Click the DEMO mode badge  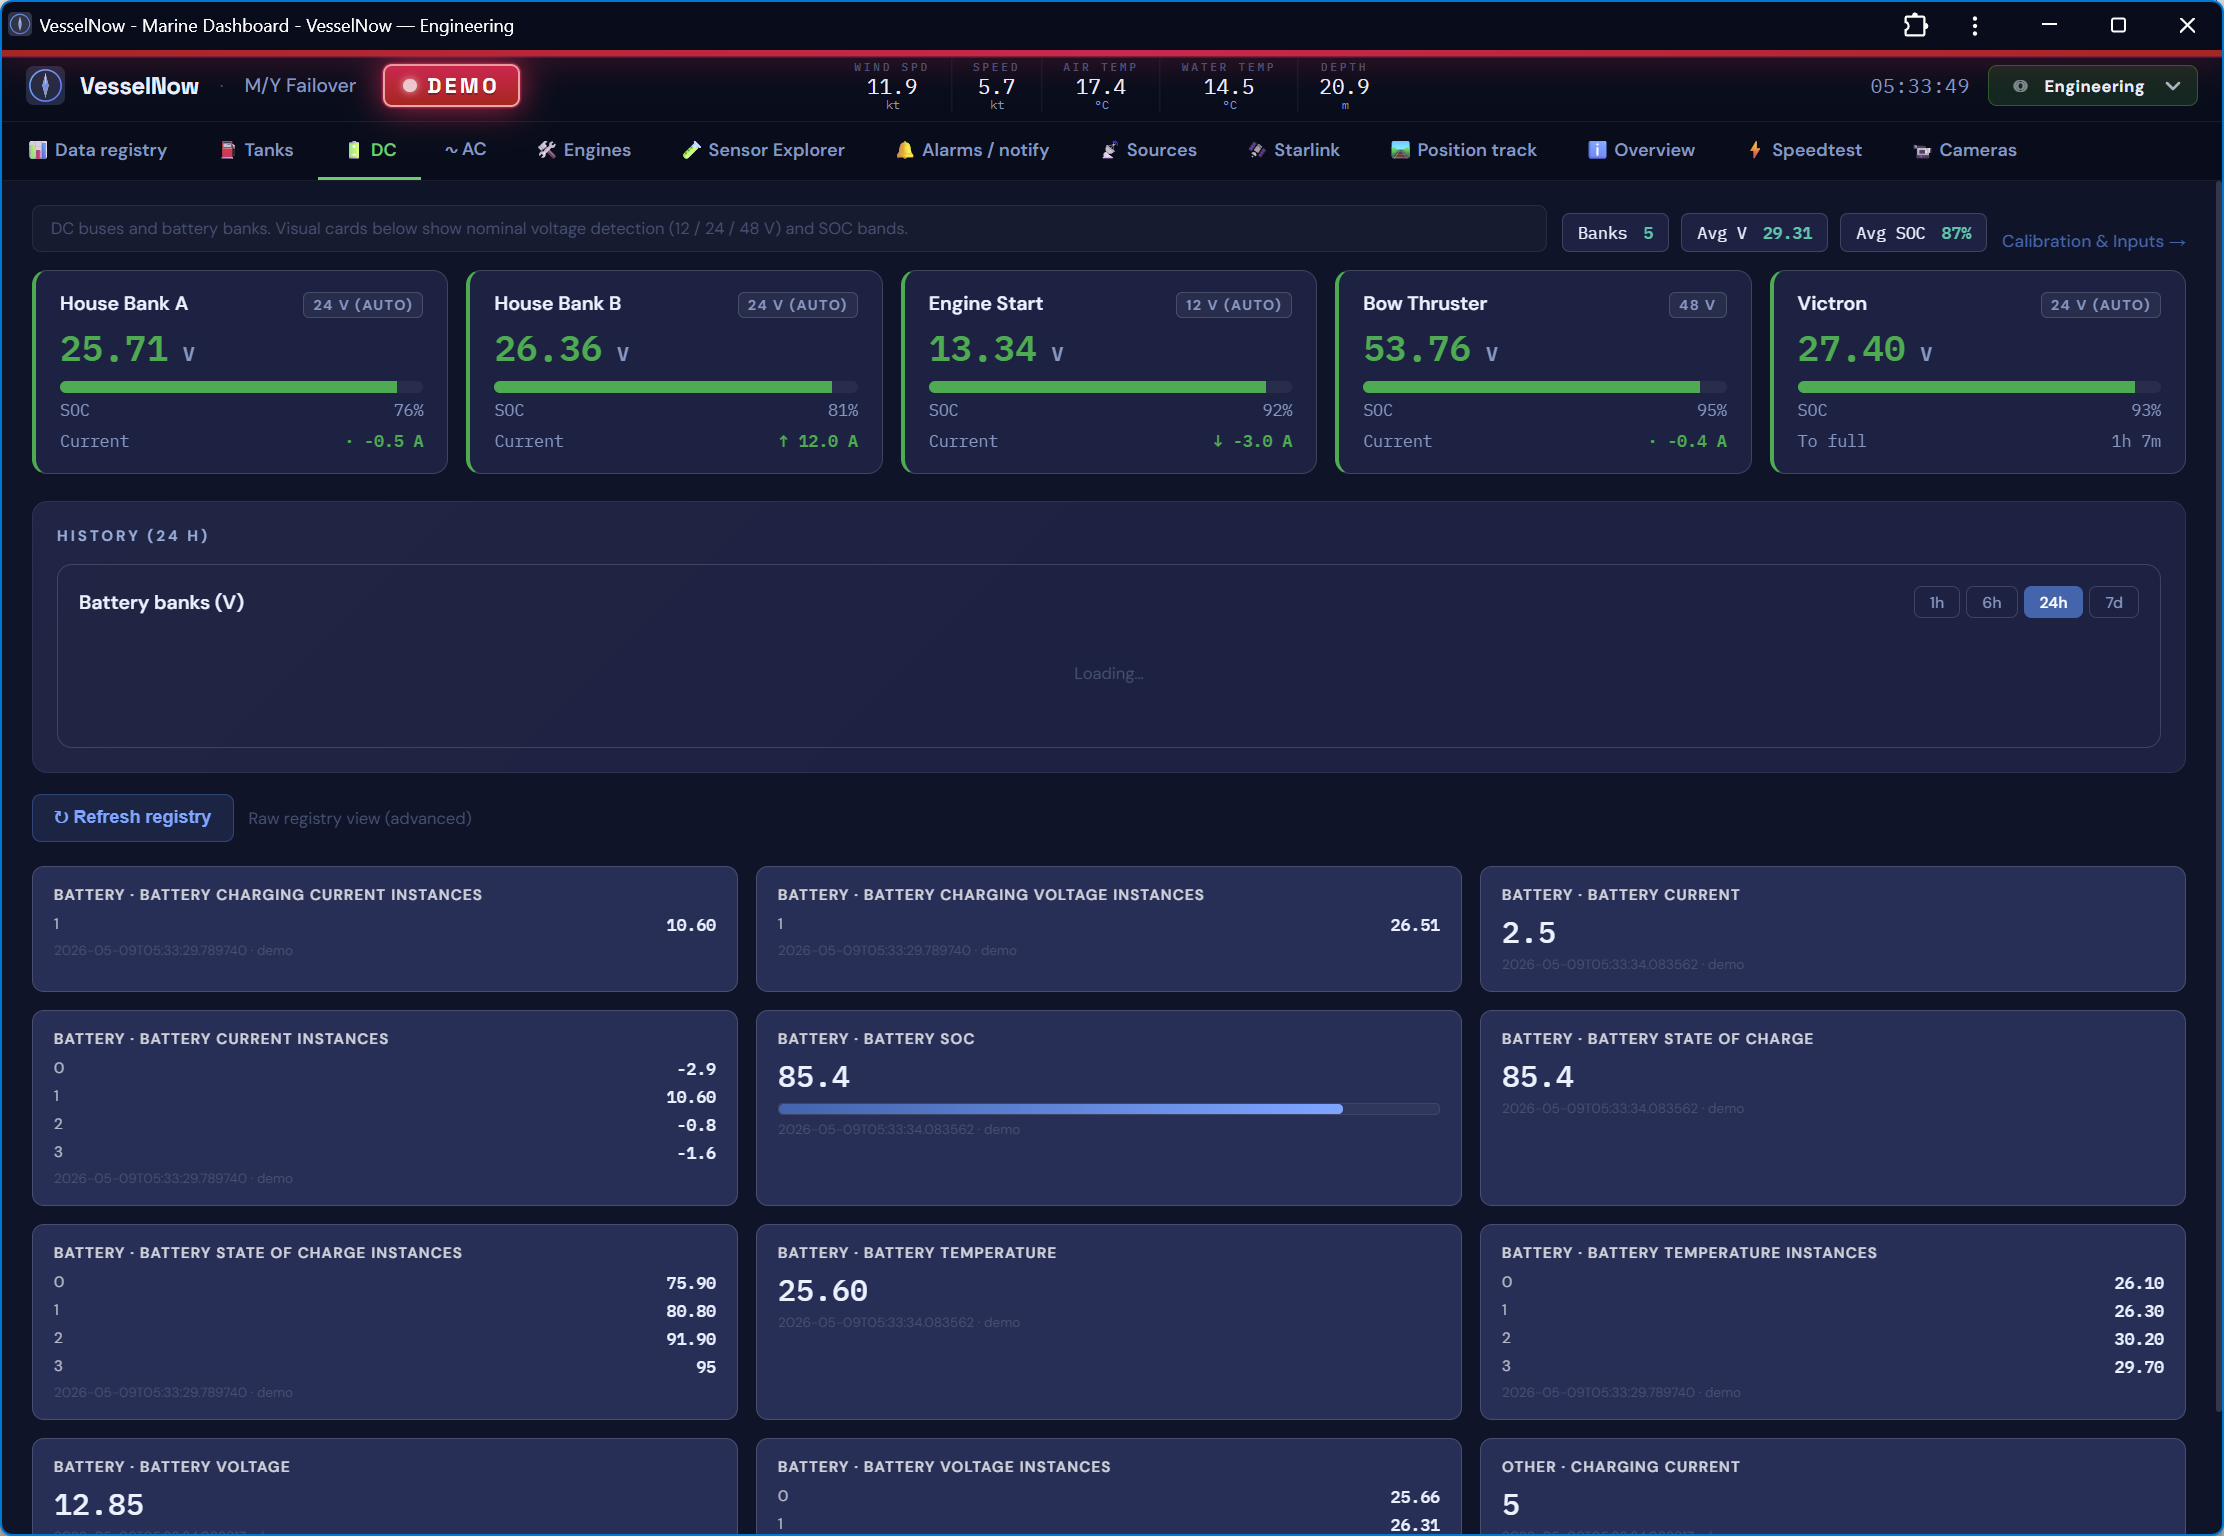(451, 86)
